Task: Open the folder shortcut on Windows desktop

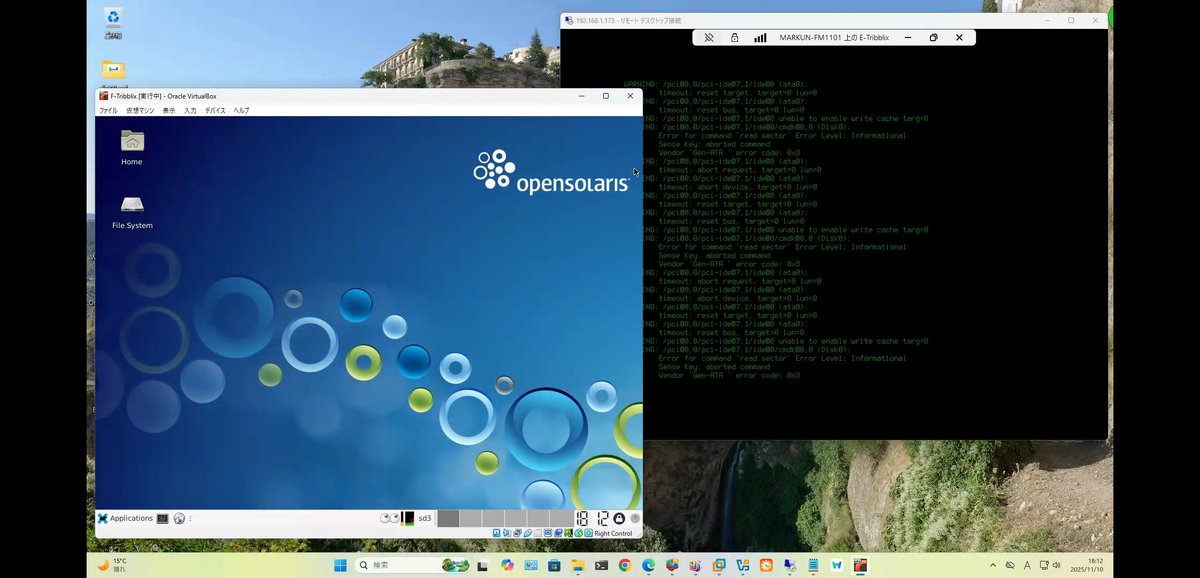Action: (x=113, y=70)
